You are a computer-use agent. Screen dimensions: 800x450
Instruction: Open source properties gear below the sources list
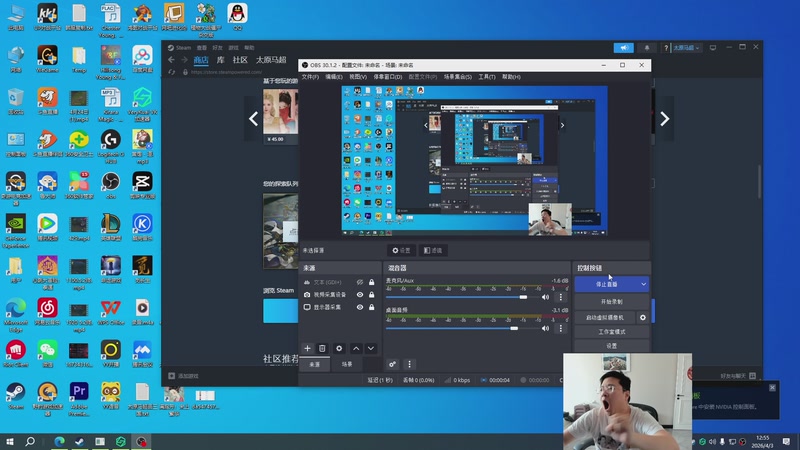[x=339, y=348]
